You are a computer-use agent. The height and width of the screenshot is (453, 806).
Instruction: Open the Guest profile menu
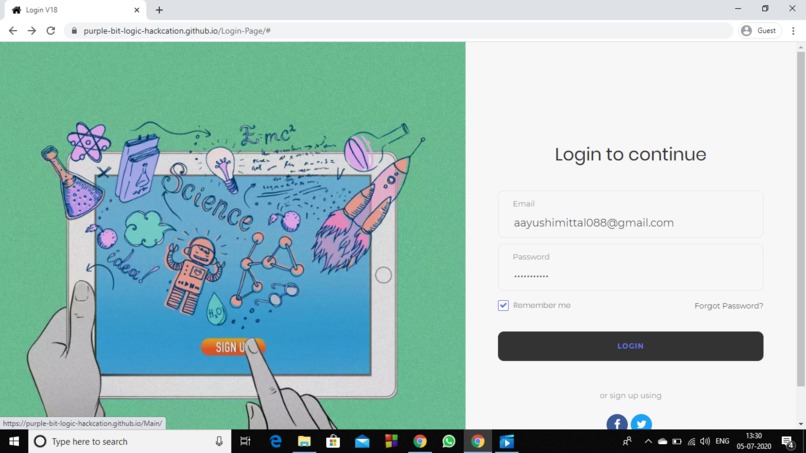pyautogui.click(x=760, y=31)
